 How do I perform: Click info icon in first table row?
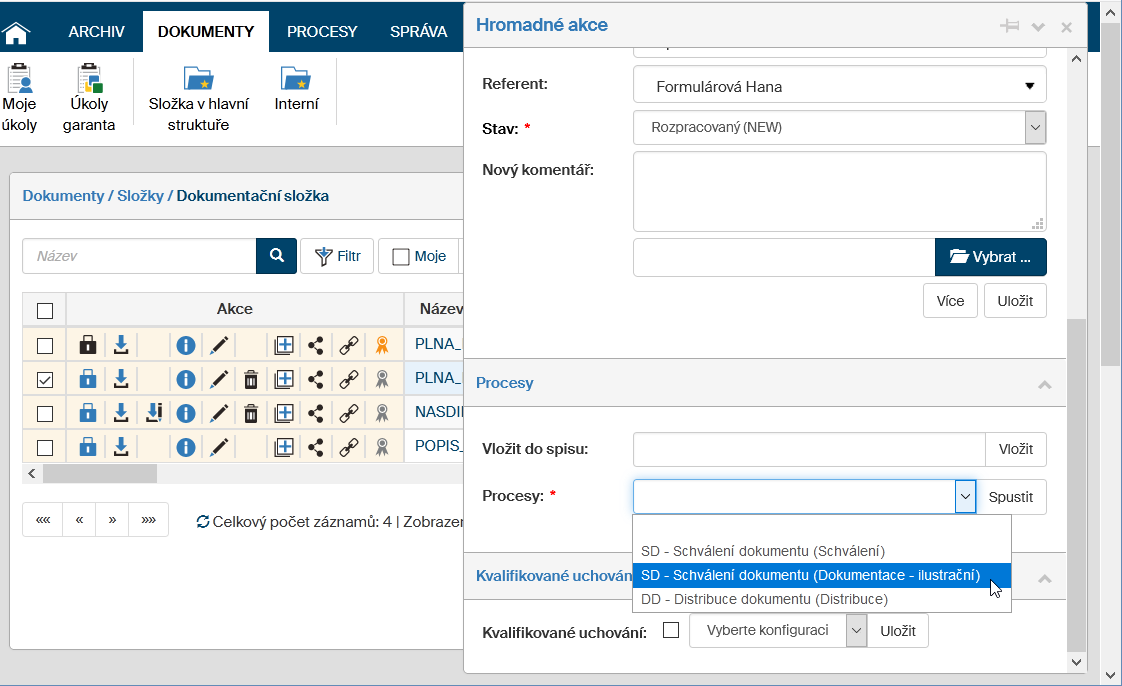[185, 346]
